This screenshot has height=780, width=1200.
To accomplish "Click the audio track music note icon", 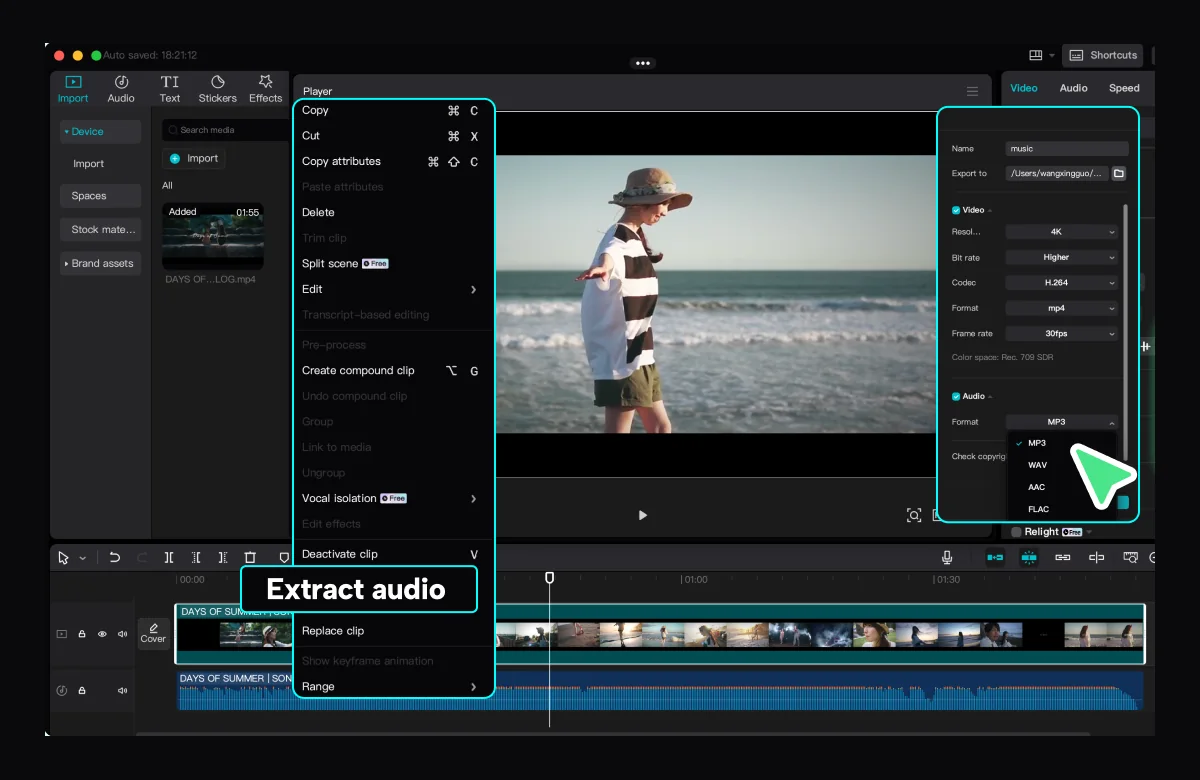I will coord(62,690).
